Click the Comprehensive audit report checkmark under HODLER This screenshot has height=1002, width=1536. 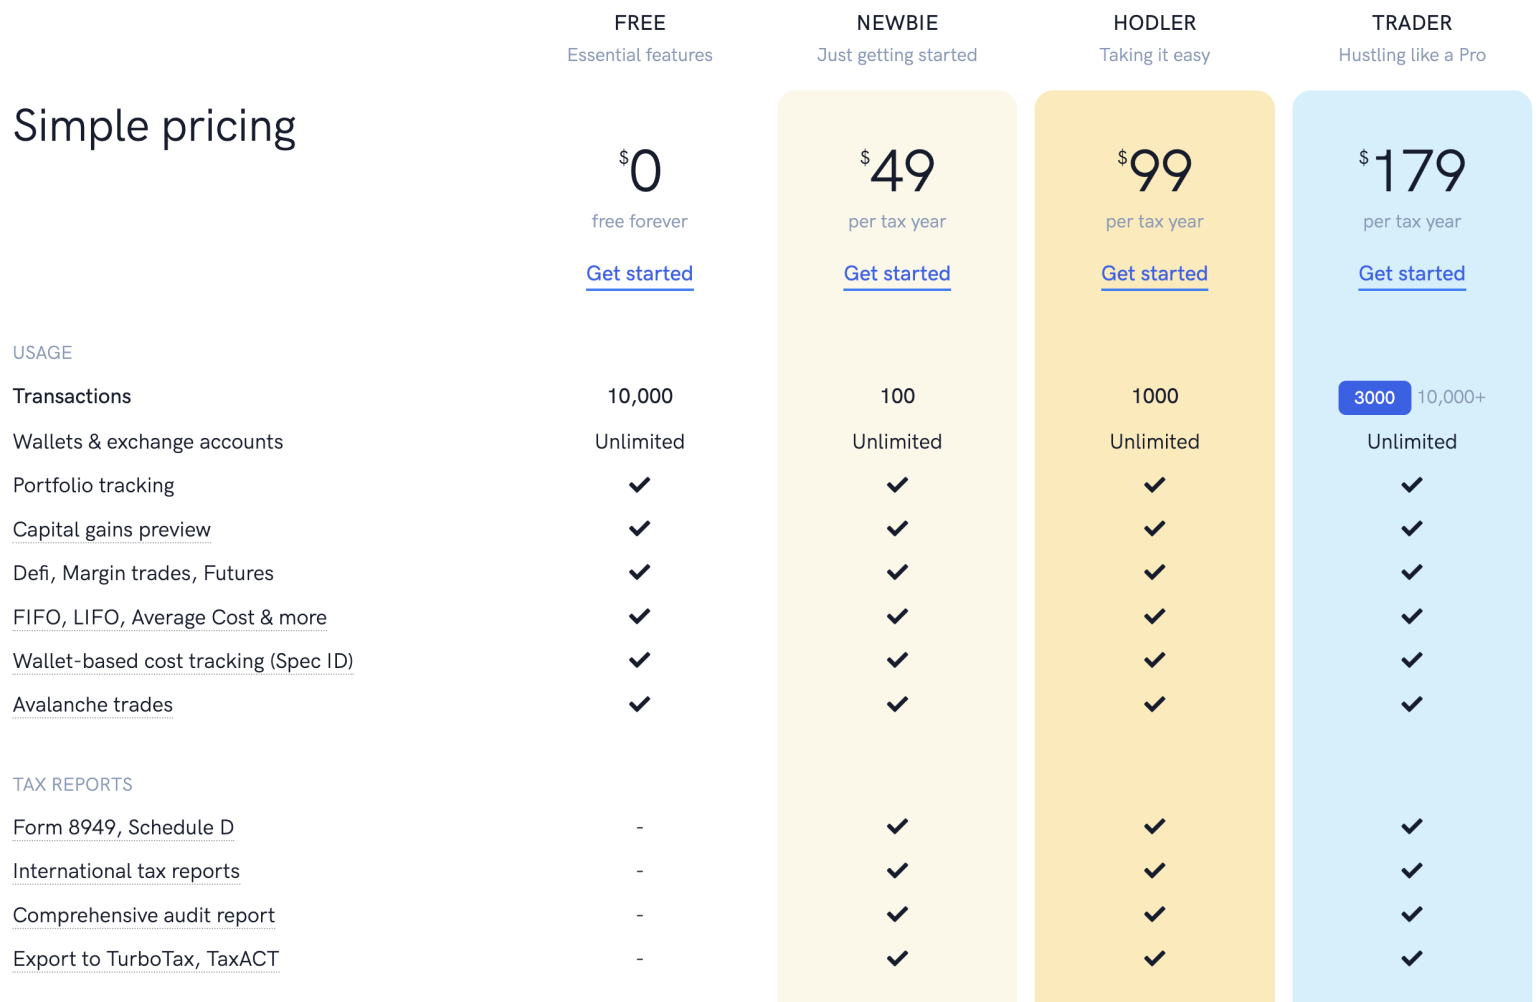pyautogui.click(x=1154, y=915)
